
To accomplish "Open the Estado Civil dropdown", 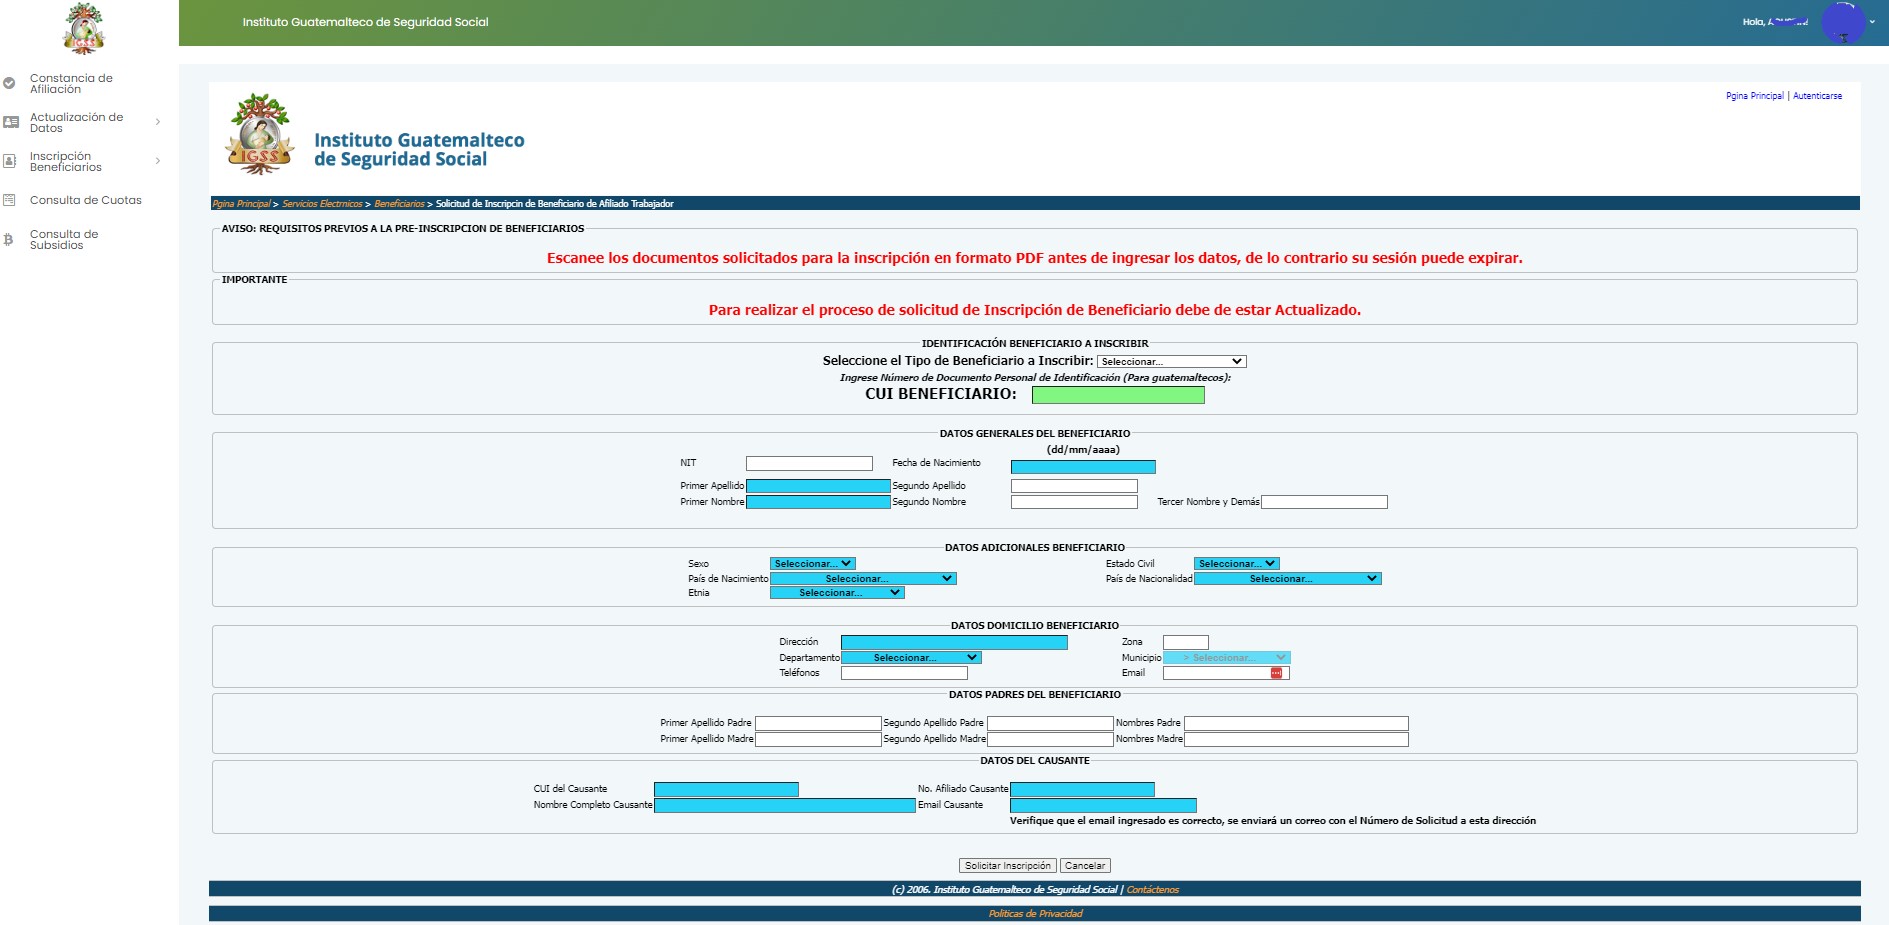I will (x=1236, y=564).
